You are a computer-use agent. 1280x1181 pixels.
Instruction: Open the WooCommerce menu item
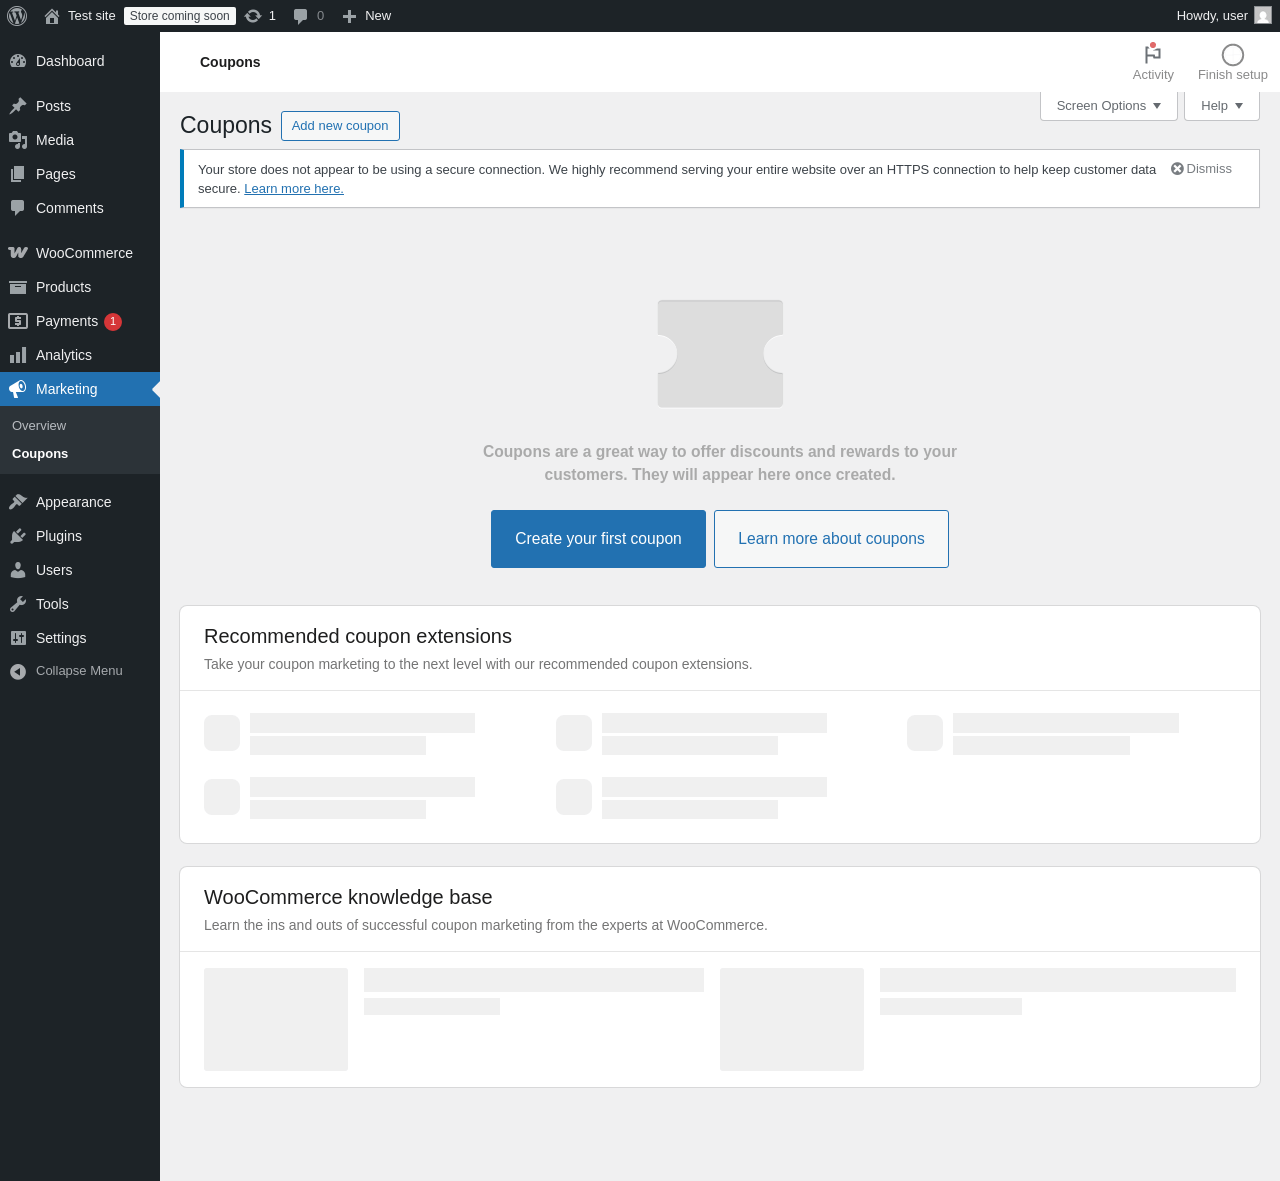click(80, 253)
